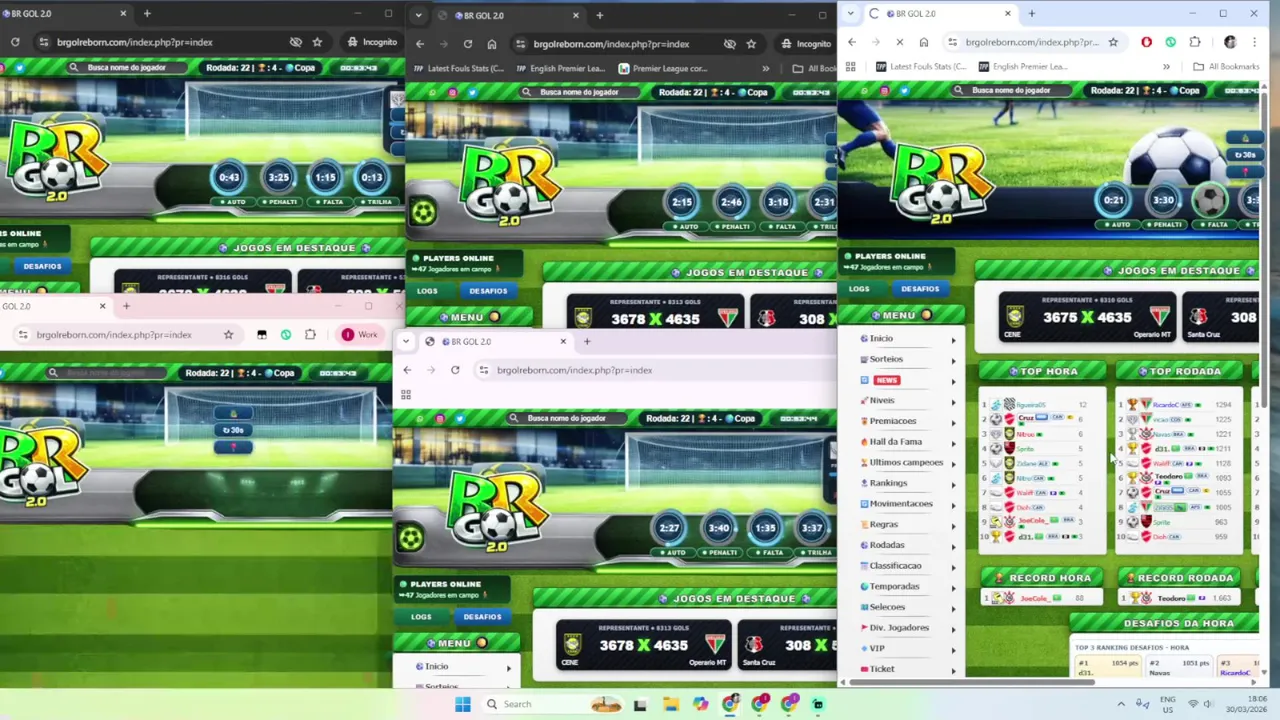Click the green circular extension icon in right window
The height and width of the screenshot is (720, 1280).
[x=1171, y=42]
